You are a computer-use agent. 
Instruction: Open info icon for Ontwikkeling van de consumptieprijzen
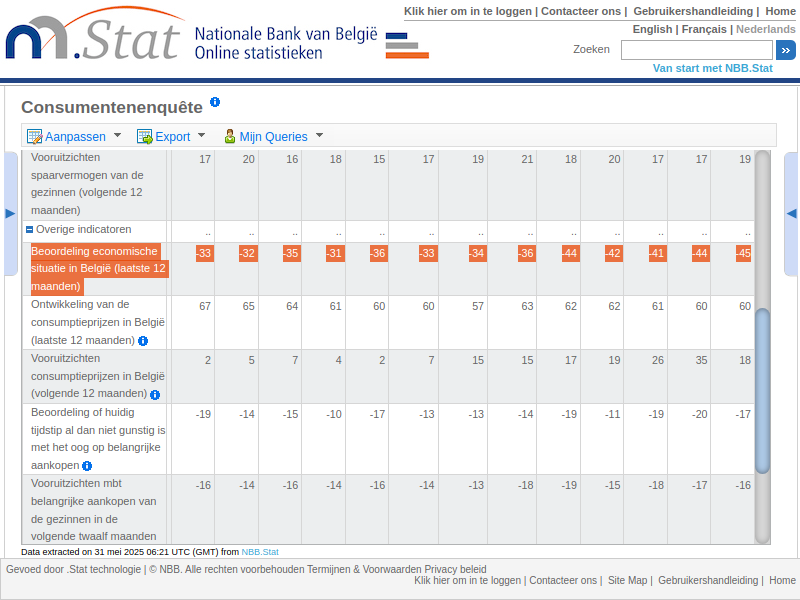143,341
